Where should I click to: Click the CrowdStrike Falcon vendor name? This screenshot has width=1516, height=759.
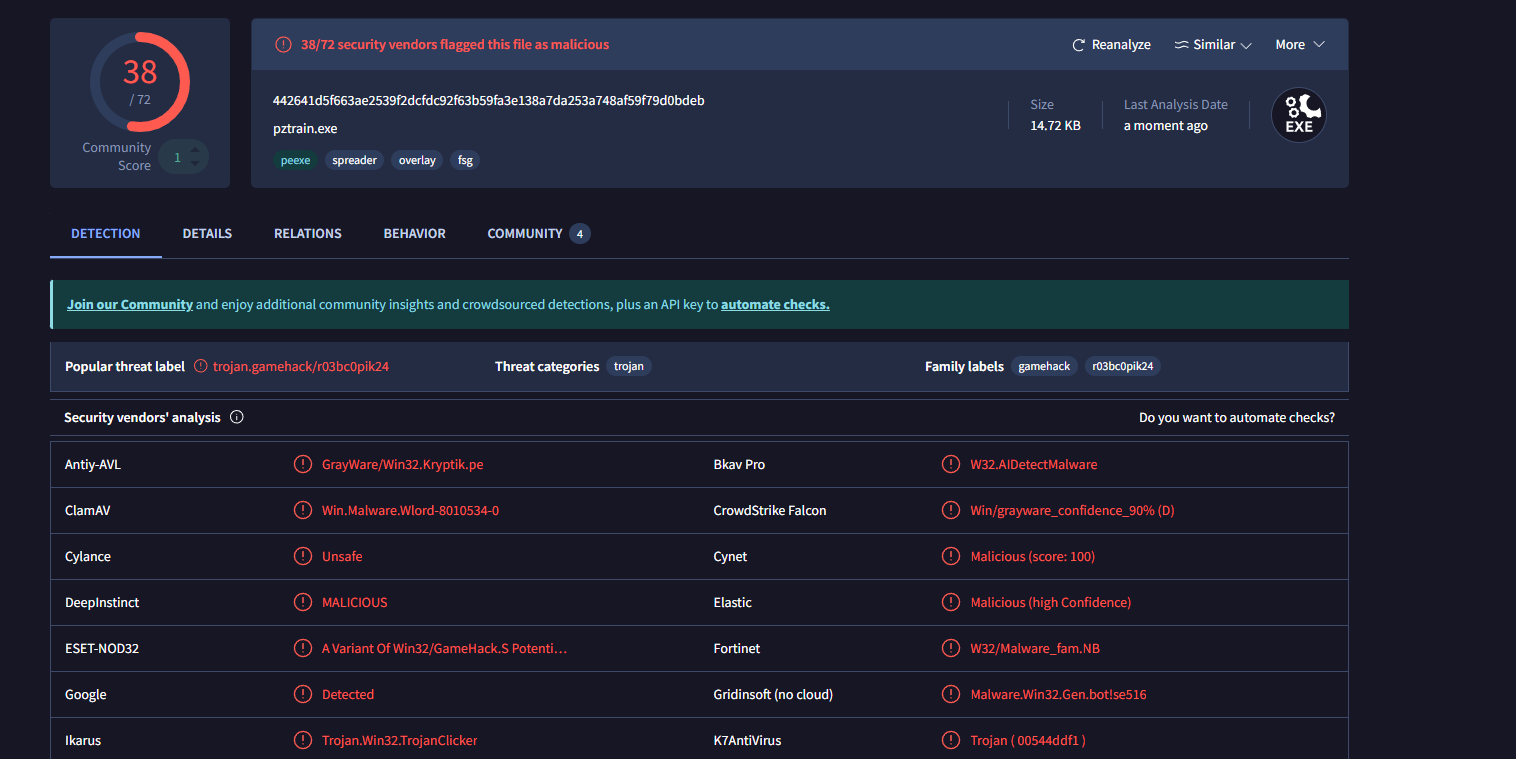770,511
